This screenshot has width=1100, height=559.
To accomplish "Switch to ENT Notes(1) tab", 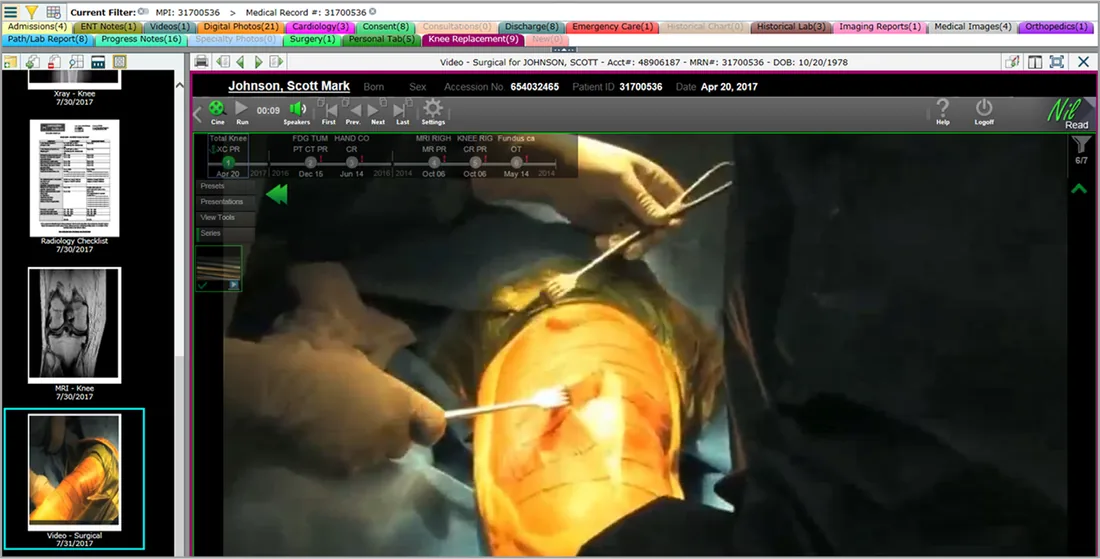I will [x=107, y=27].
